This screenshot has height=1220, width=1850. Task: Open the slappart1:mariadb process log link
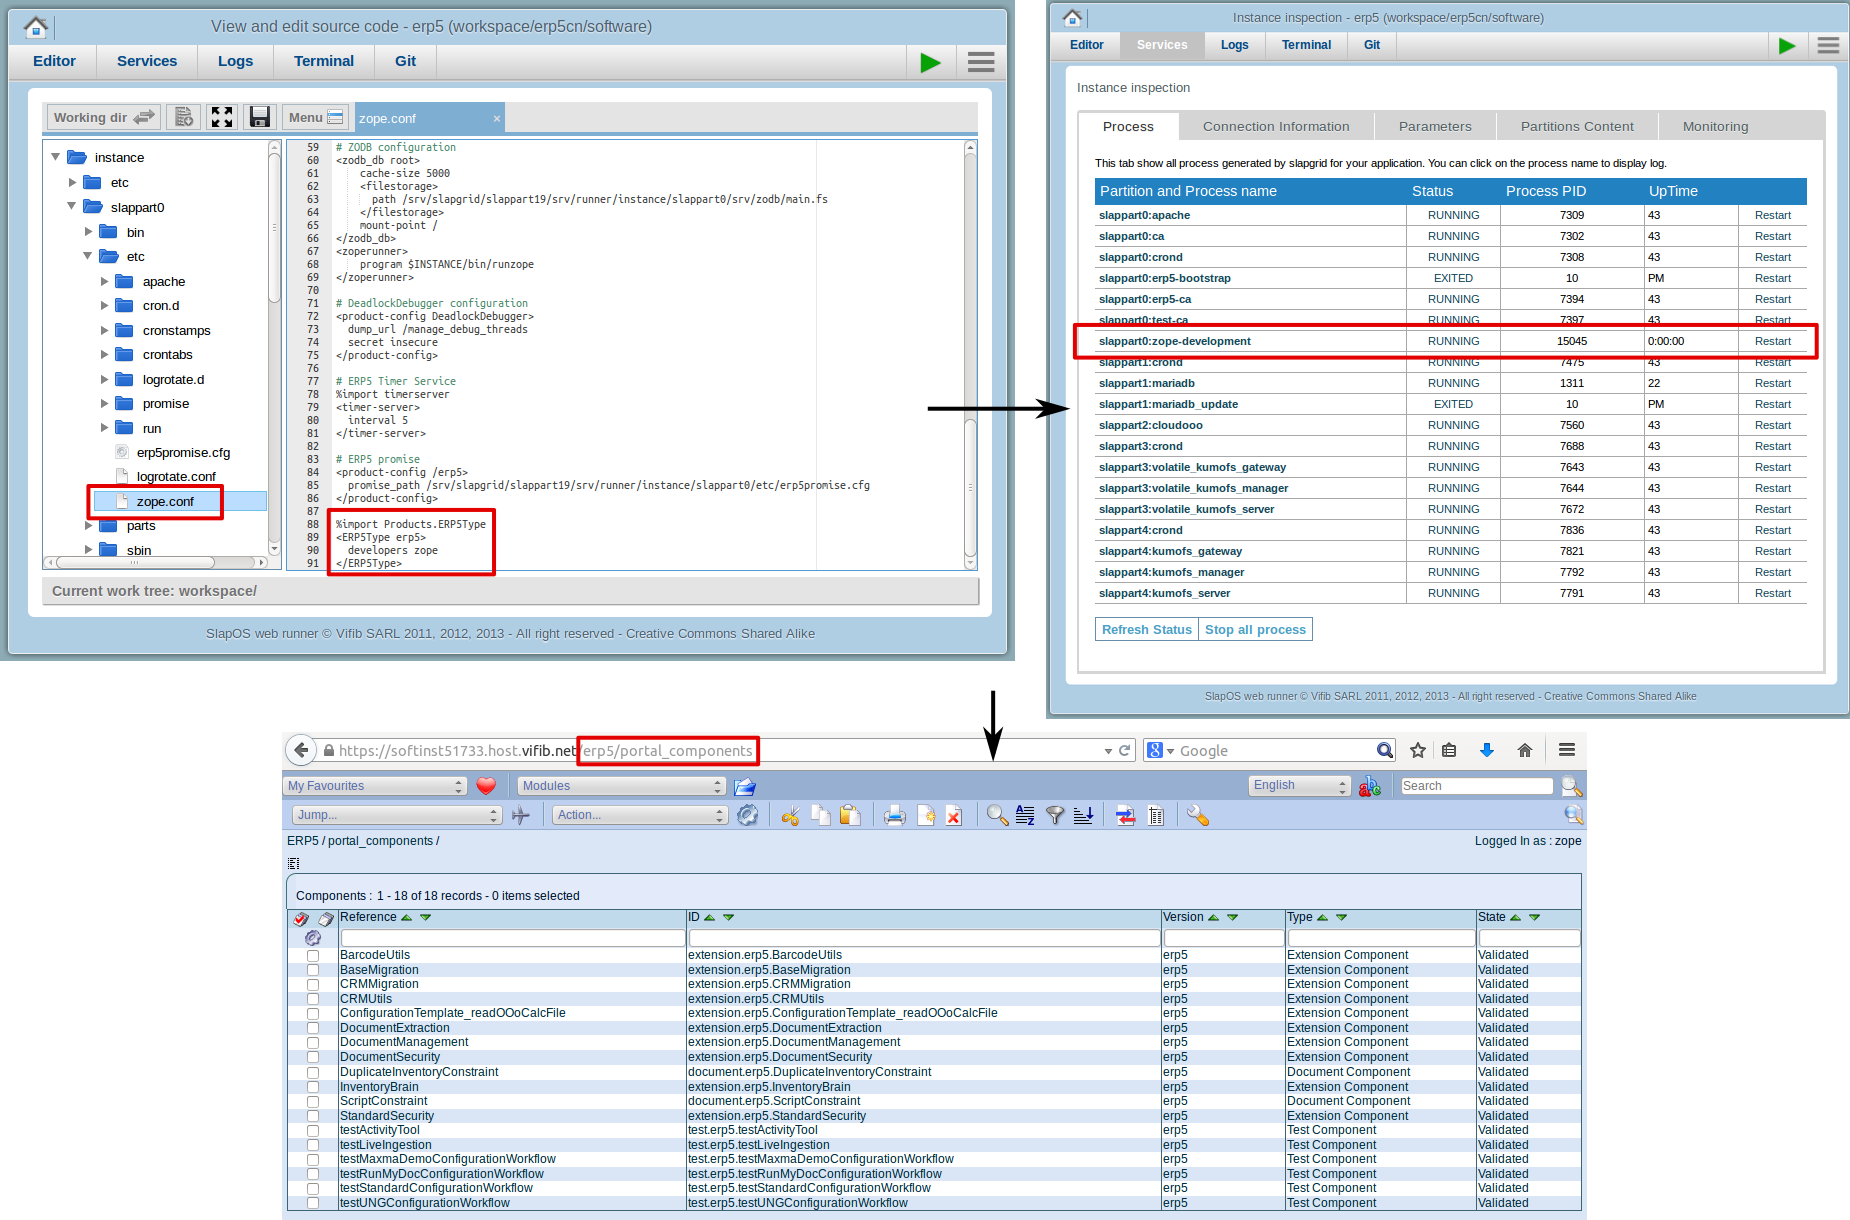point(1146,383)
